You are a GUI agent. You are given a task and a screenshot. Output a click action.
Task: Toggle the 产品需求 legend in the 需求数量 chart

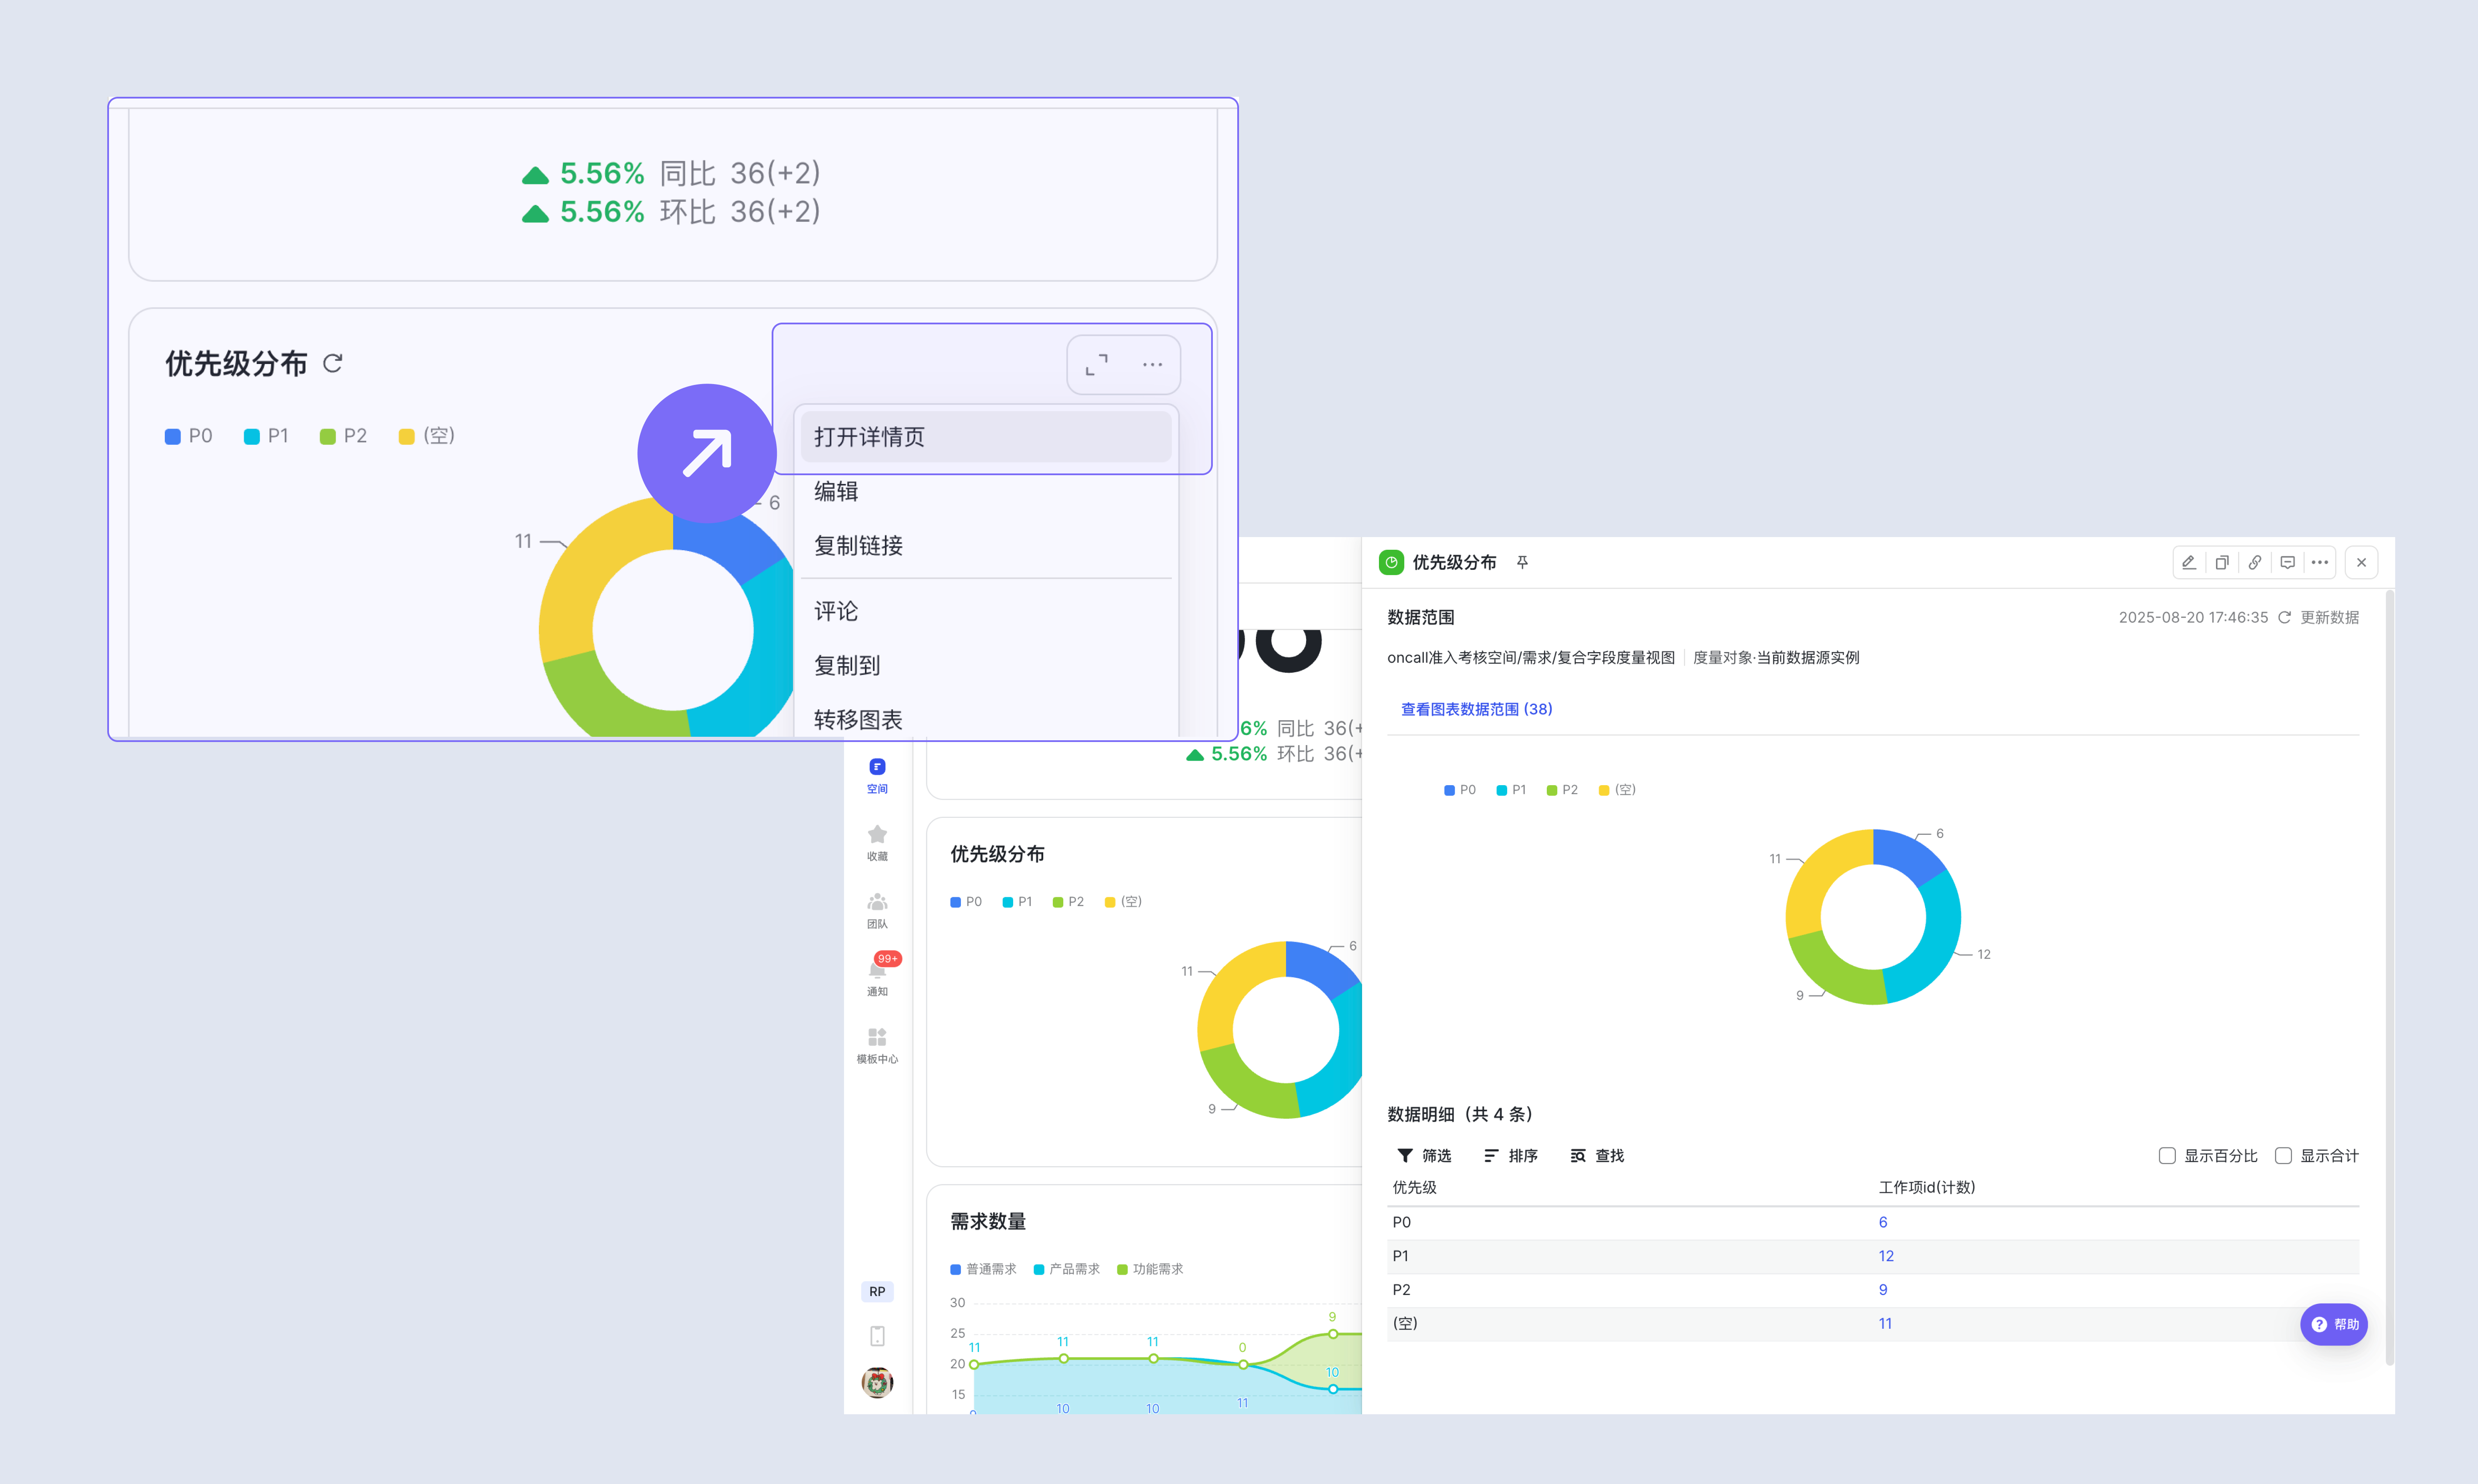(x=1066, y=1269)
